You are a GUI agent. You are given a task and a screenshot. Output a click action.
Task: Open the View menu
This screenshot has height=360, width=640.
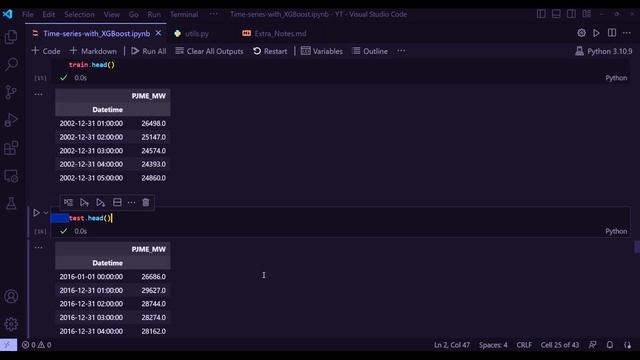(x=111, y=14)
